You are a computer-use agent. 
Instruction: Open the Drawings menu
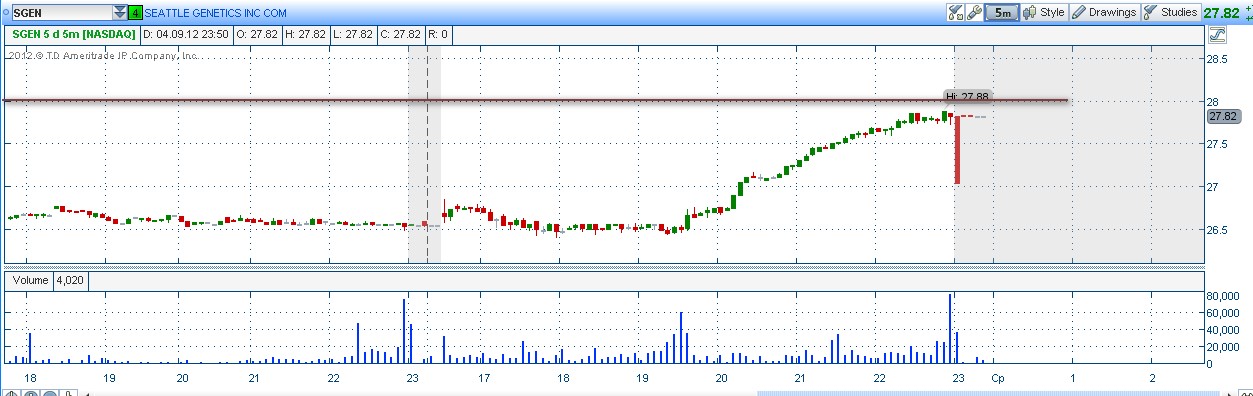click(1104, 13)
